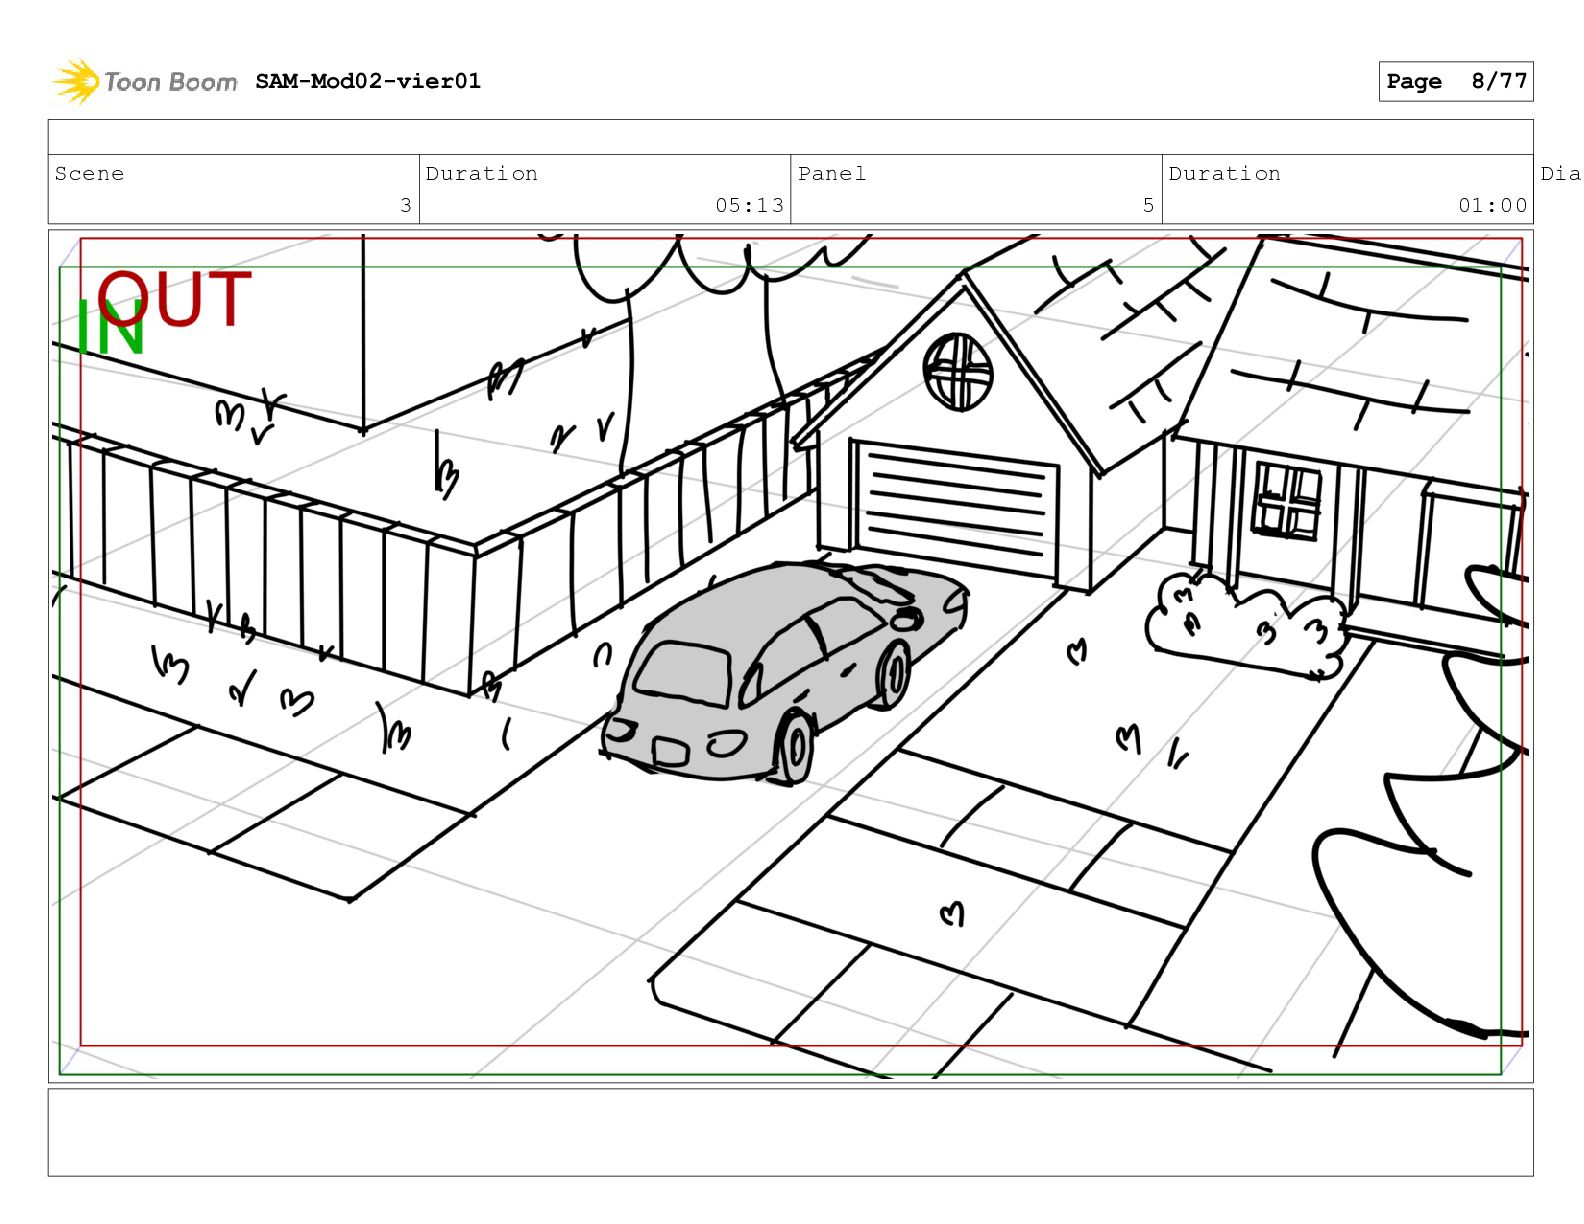Viewport: 1584px width, 1224px height.
Task: Click the Page 8/77 indicator
Action: (x=1456, y=81)
